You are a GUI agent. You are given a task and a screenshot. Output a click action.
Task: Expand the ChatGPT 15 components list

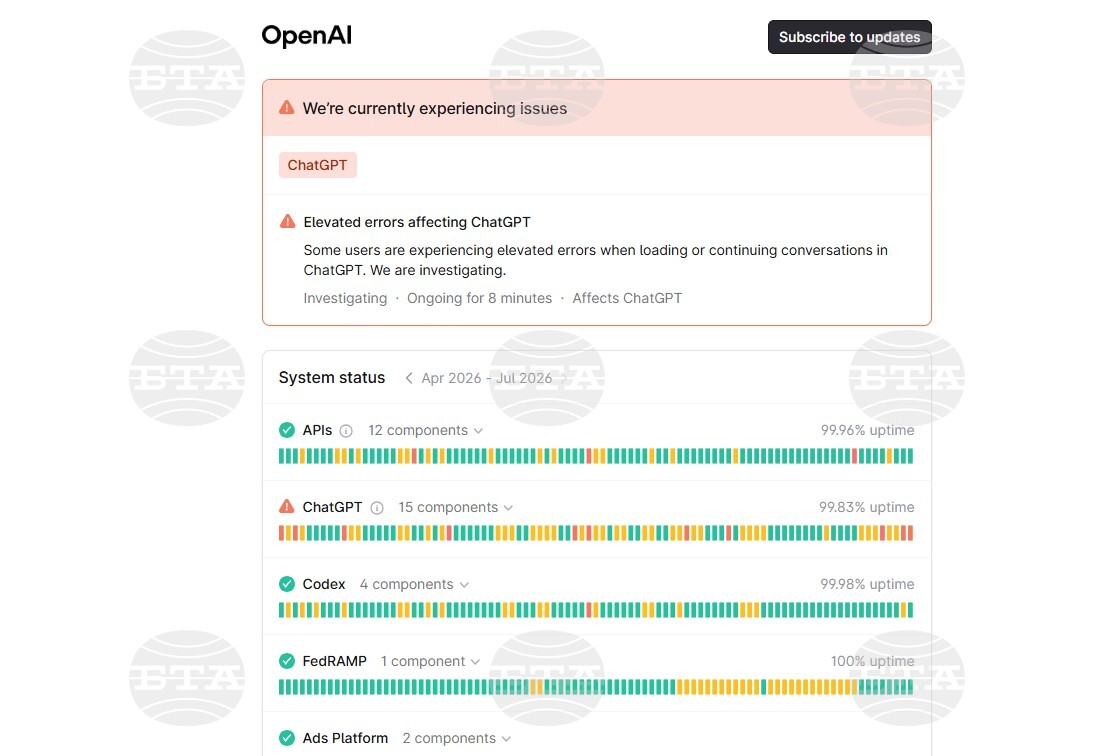(456, 507)
